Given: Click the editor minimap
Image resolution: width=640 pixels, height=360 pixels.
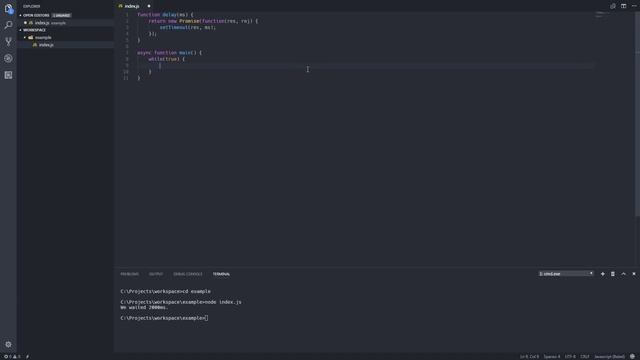Looking at the screenshot, I should point(602,15).
